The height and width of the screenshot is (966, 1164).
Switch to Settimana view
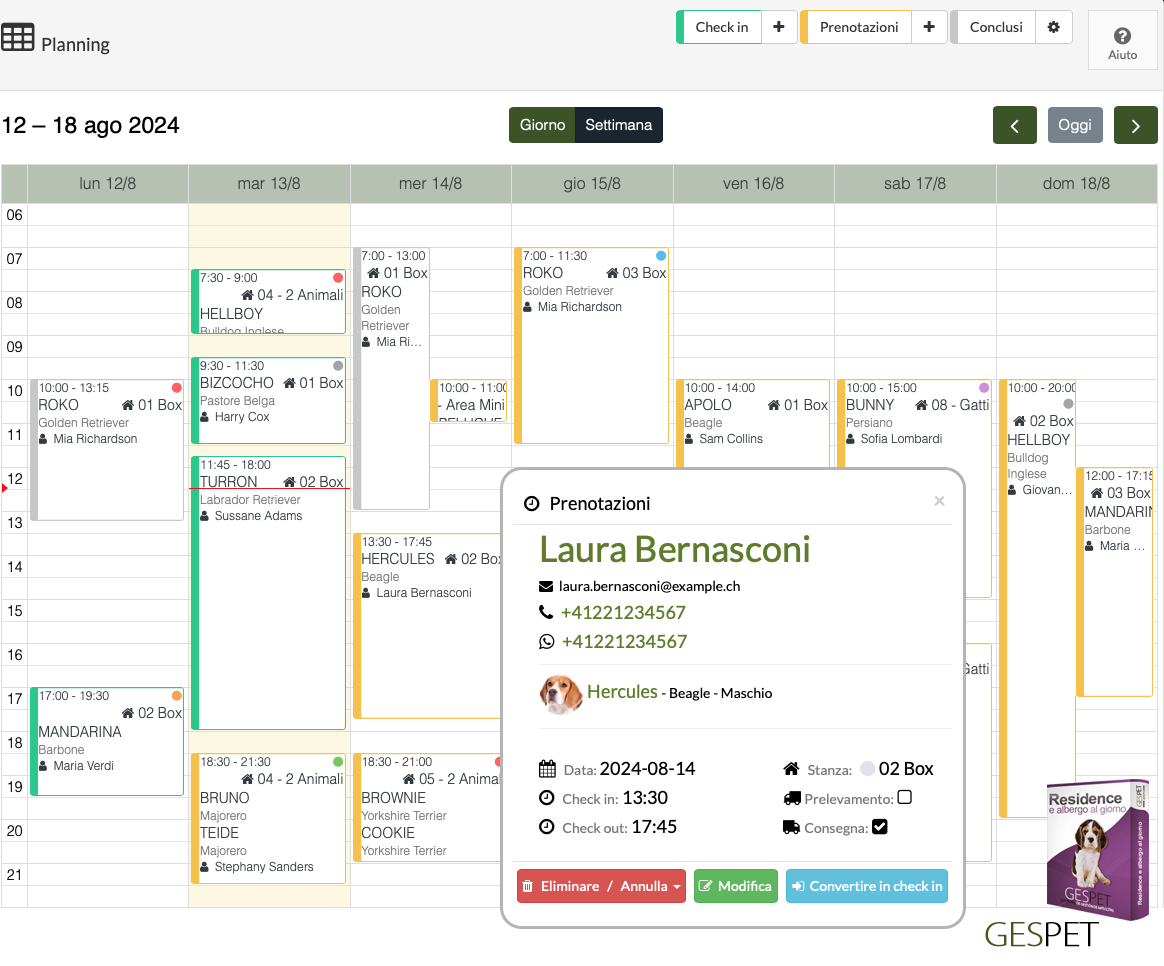click(x=618, y=125)
